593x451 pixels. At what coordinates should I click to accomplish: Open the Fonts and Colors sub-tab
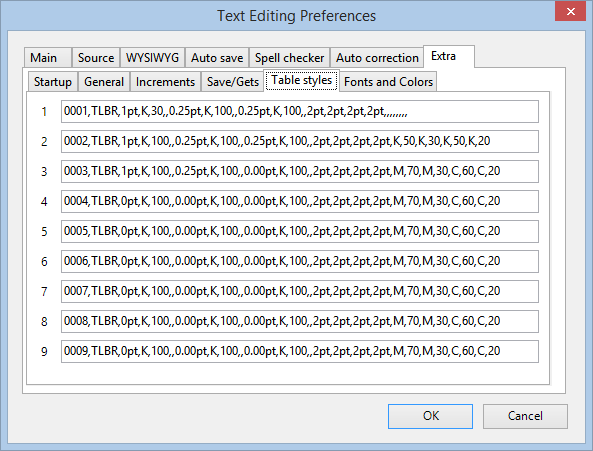[388, 82]
